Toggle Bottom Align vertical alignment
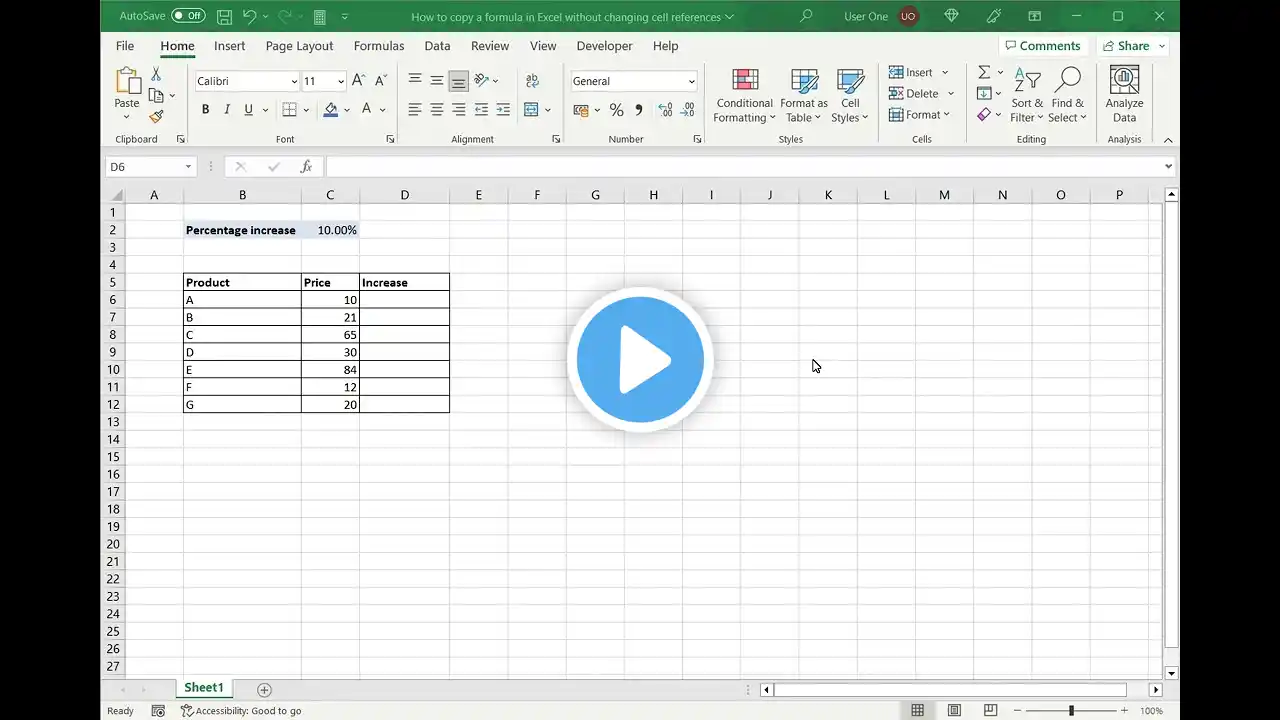 tap(458, 81)
